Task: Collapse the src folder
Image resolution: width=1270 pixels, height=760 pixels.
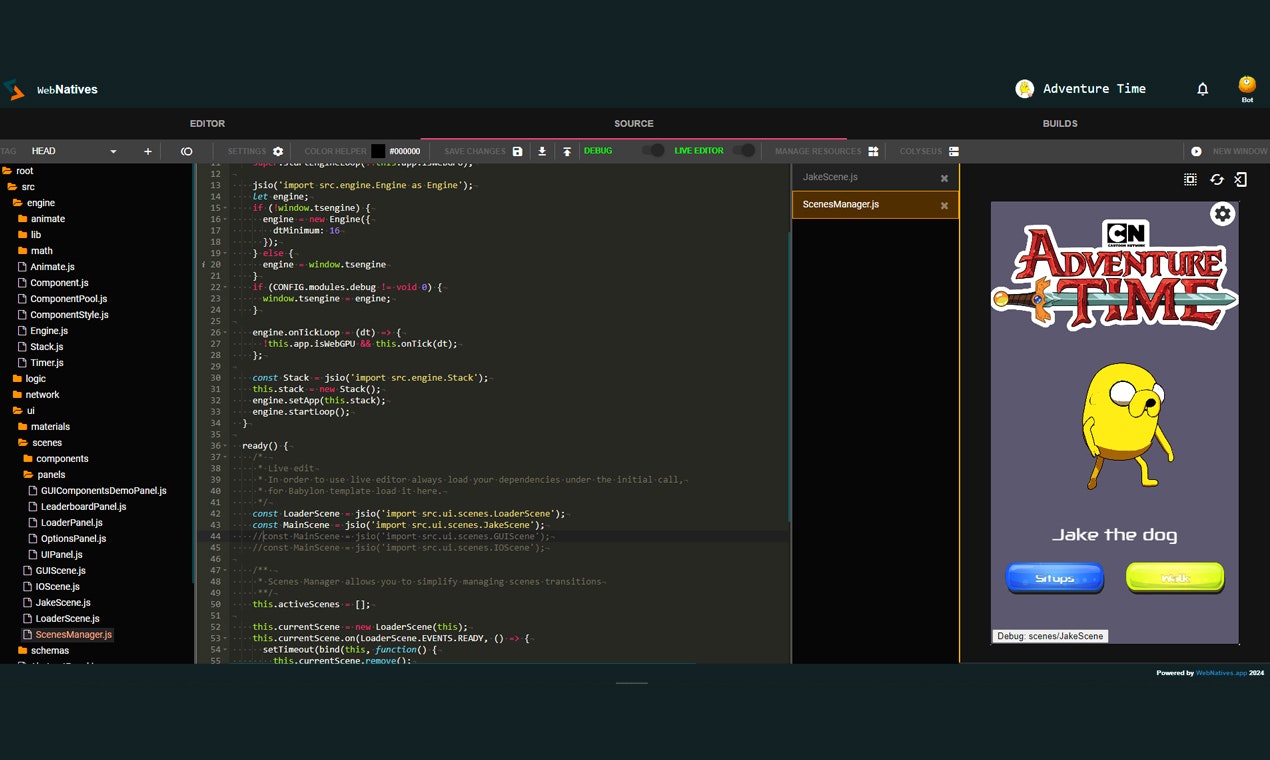Action: pyautogui.click(x=12, y=187)
